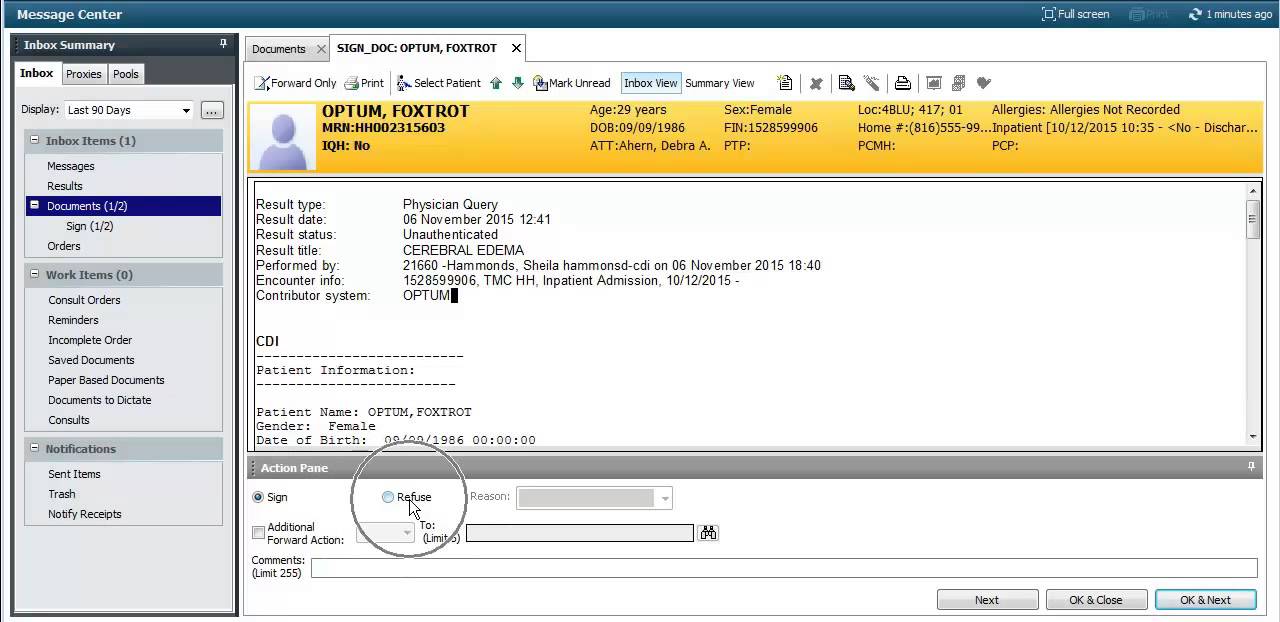
Task: Pin the Action Pane
Action: (1251, 467)
